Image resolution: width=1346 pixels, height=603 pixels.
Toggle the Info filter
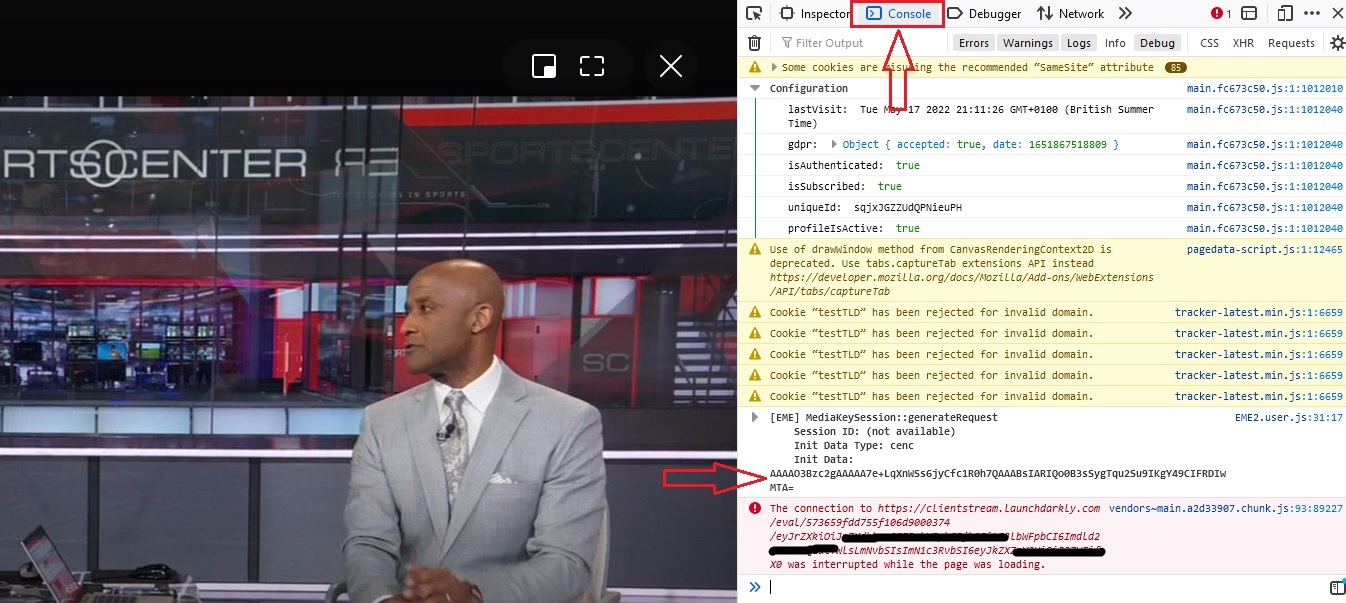click(1115, 43)
